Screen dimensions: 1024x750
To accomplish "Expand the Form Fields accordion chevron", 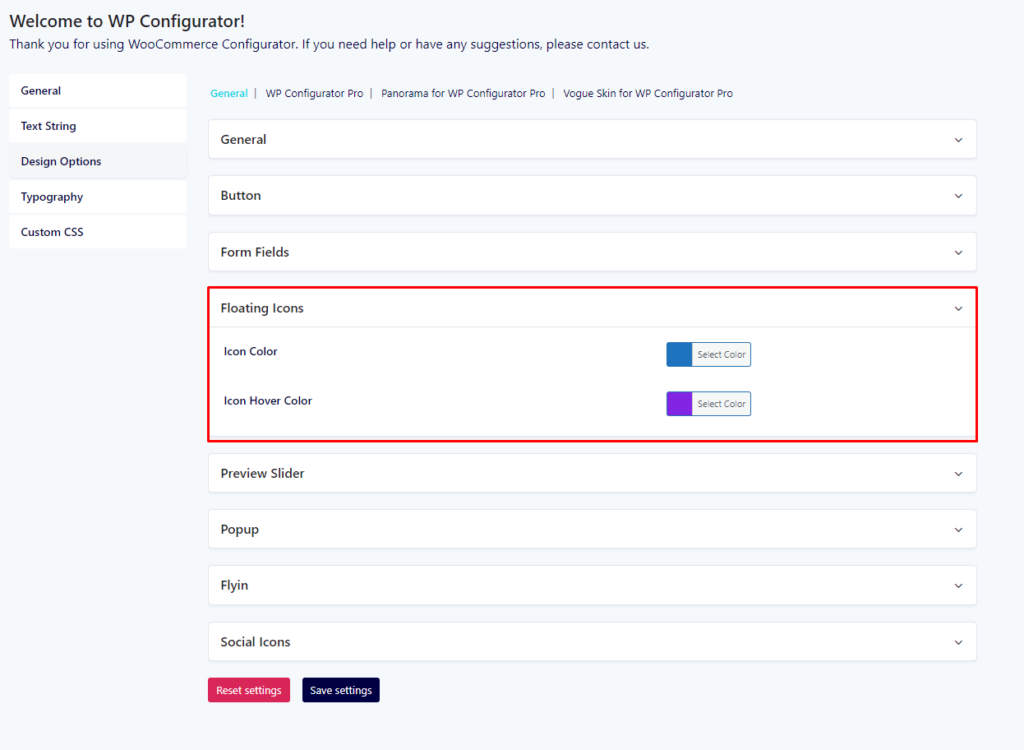I will pos(958,253).
